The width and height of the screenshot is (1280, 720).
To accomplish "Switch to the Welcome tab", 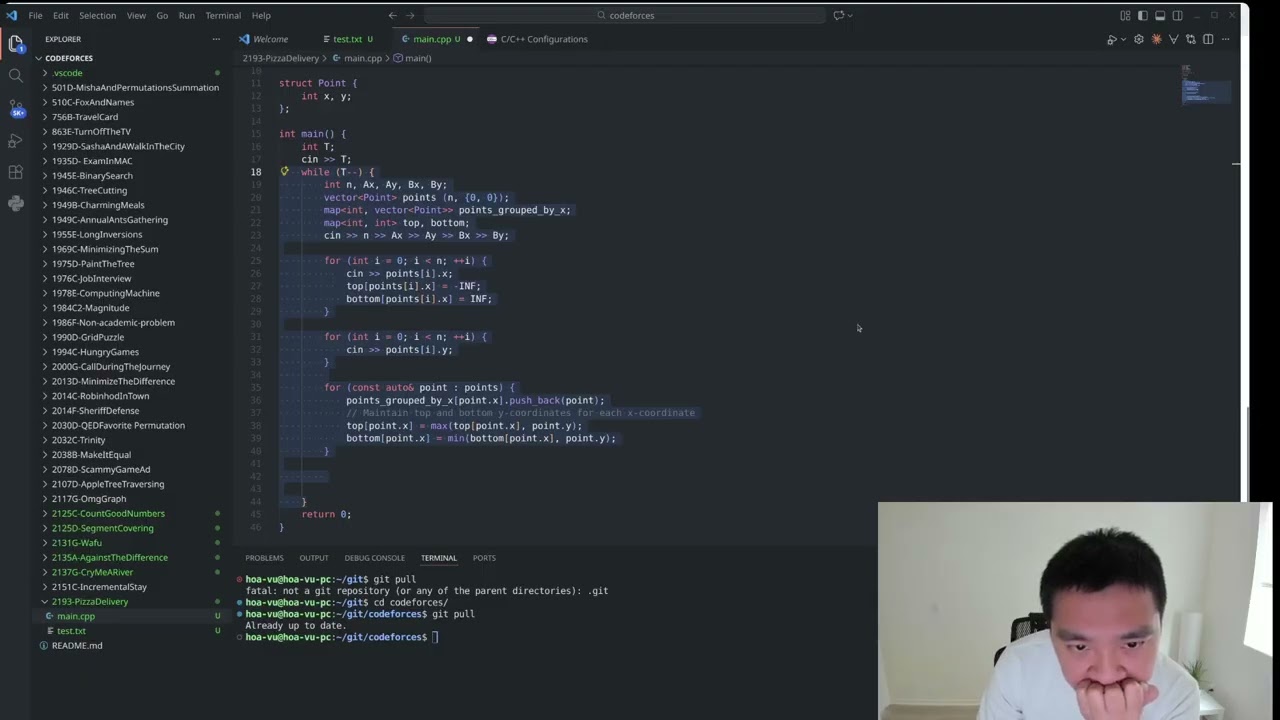I will (263, 39).
